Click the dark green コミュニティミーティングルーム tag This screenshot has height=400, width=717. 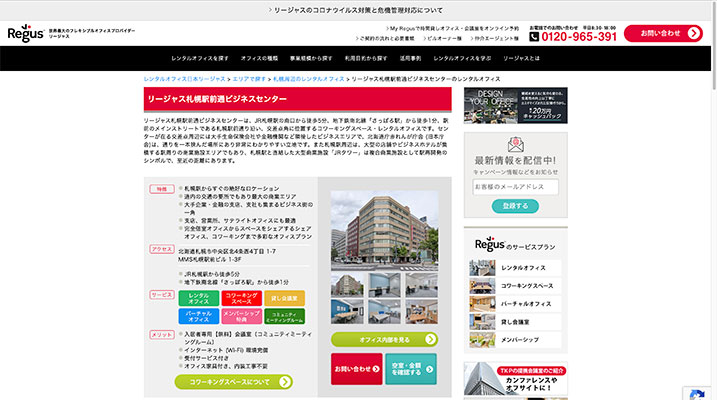pyautogui.click(x=284, y=316)
